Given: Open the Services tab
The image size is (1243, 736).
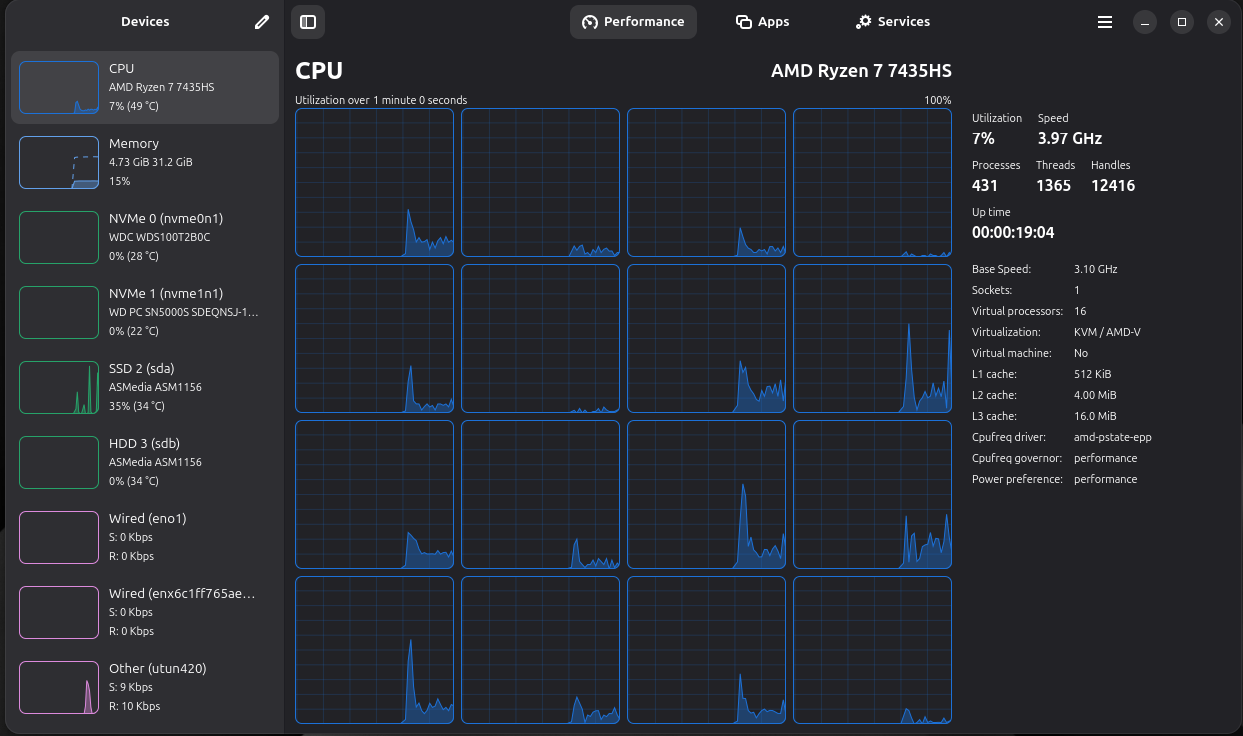Looking at the screenshot, I should click(x=892, y=22).
